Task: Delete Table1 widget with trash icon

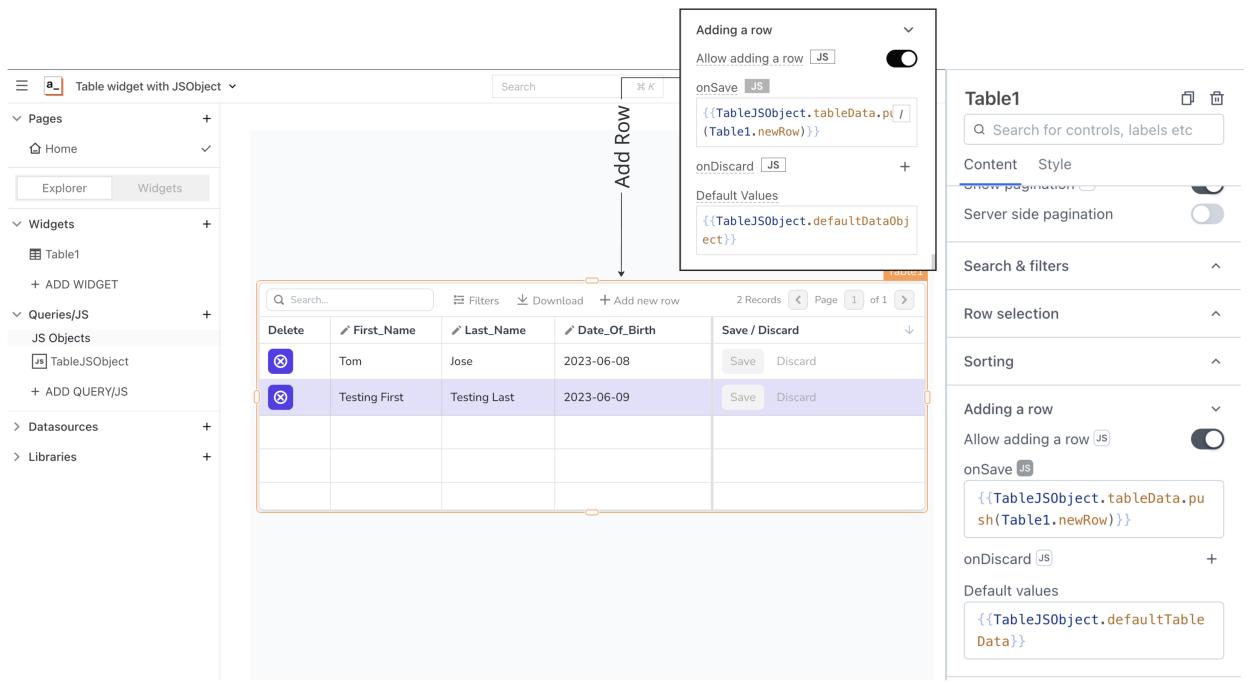Action: pos(1217,98)
